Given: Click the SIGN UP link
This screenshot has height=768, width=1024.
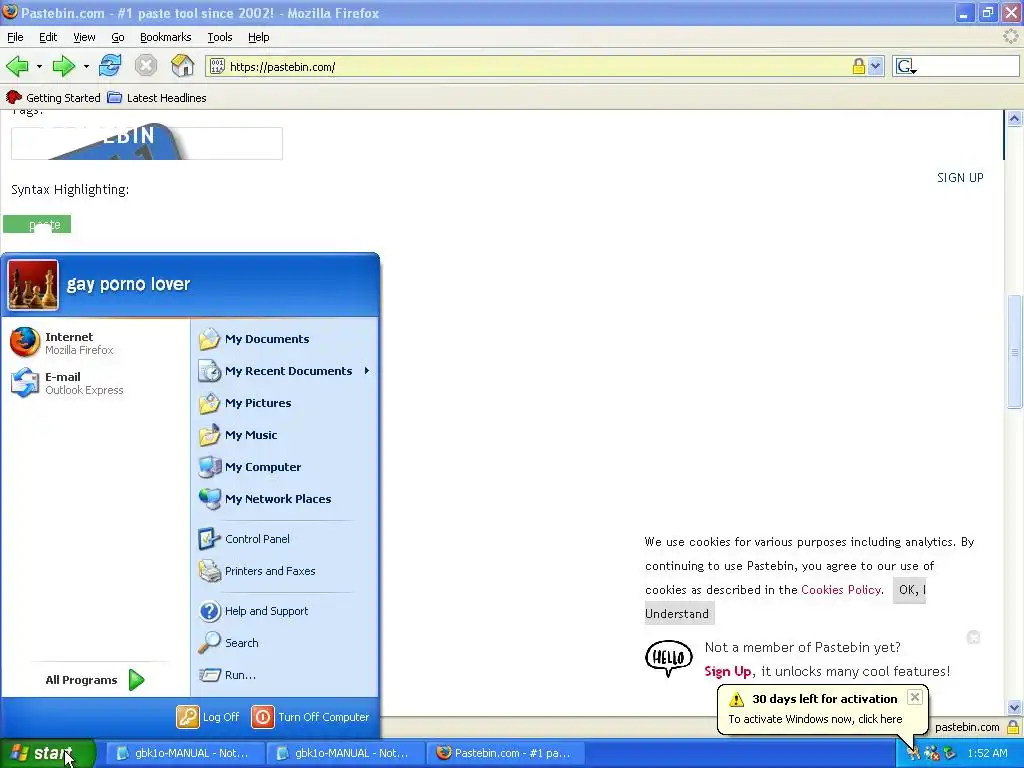Looking at the screenshot, I should (x=960, y=178).
